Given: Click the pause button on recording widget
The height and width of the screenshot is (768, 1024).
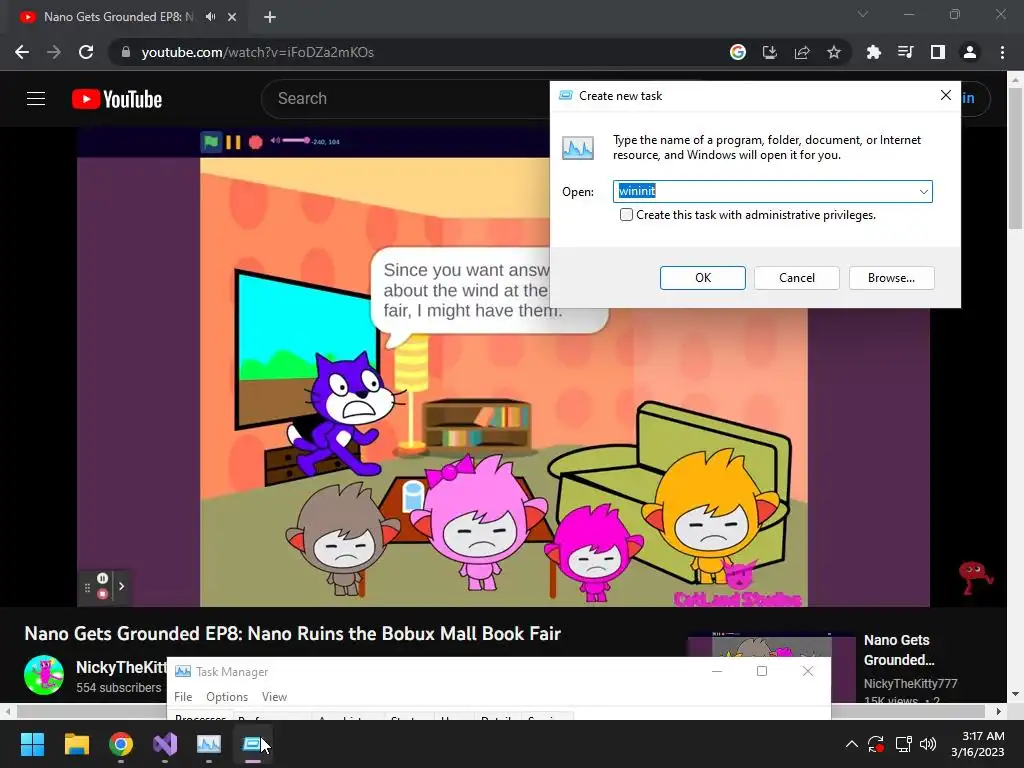Looking at the screenshot, I should [x=103, y=578].
